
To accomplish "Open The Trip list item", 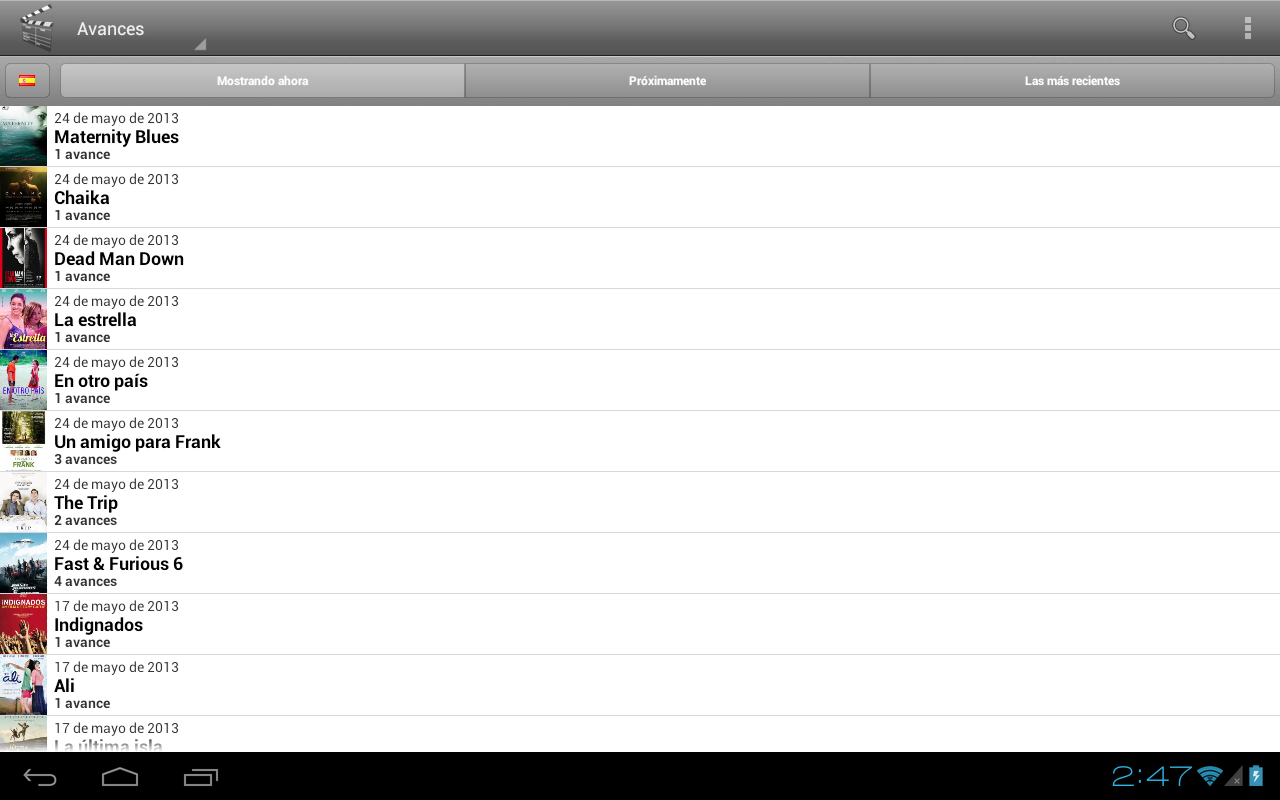I will [640, 502].
